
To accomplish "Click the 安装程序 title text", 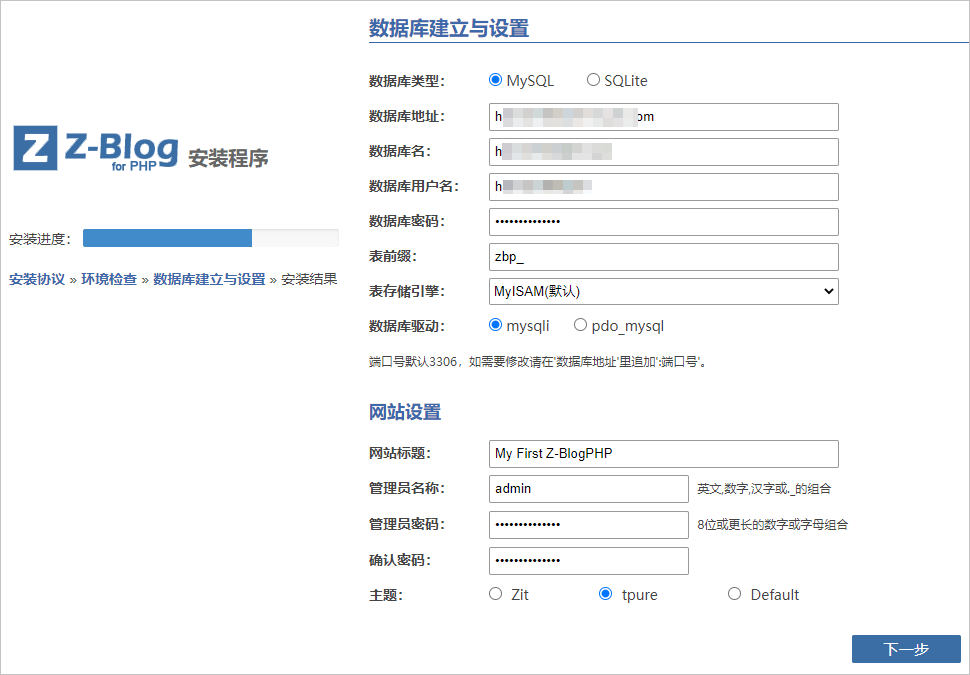I will [x=228, y=158].
